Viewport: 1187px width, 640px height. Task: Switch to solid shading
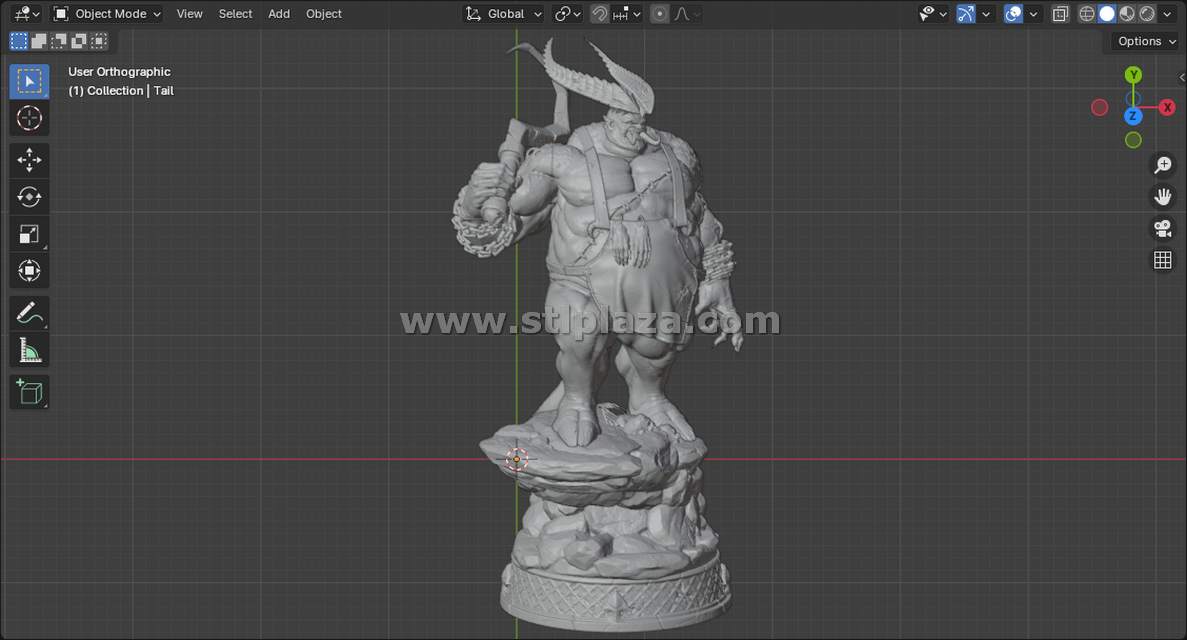click(x=1107, y=14)
